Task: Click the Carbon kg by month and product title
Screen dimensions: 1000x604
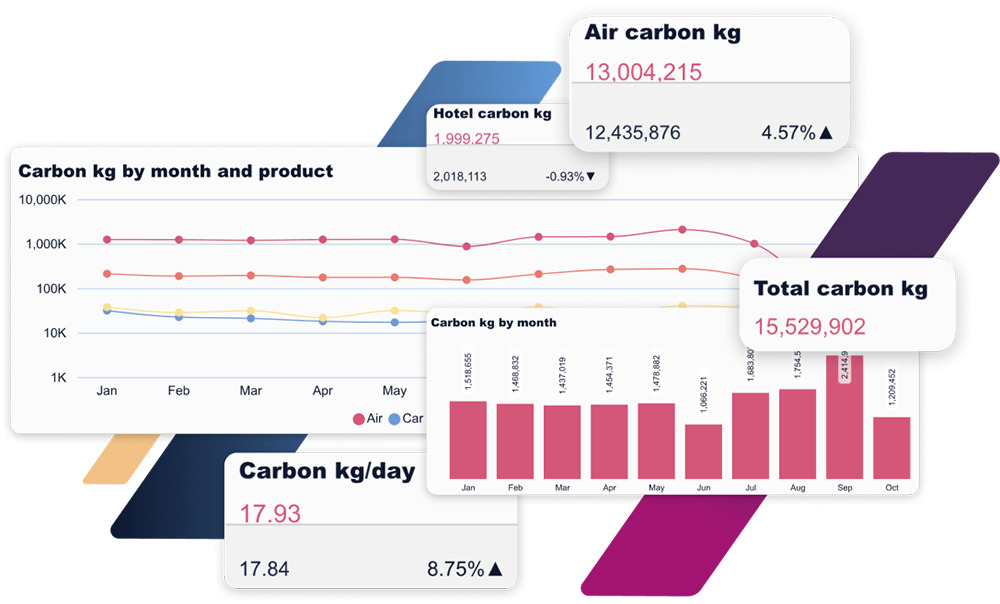Action: coord(176,171)
